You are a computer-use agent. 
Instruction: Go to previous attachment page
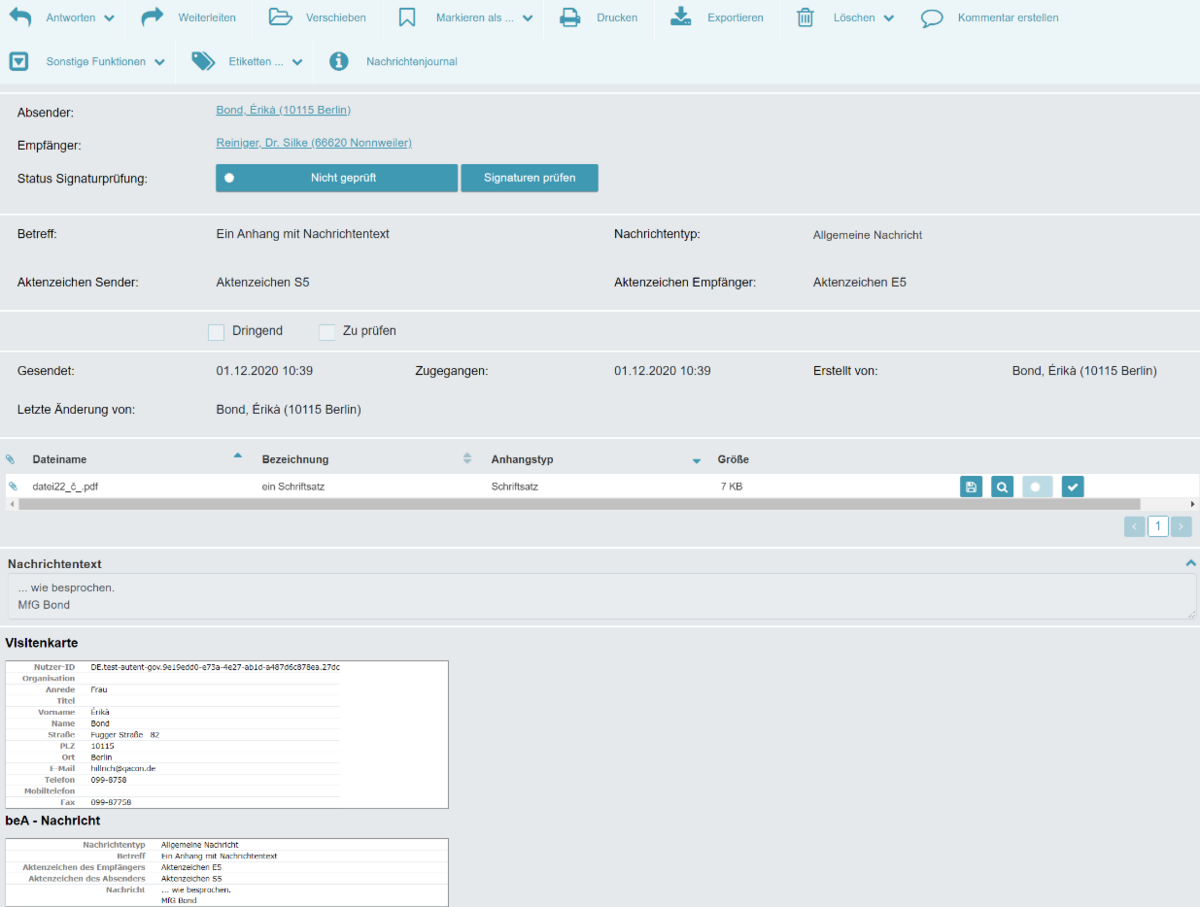1134,527
